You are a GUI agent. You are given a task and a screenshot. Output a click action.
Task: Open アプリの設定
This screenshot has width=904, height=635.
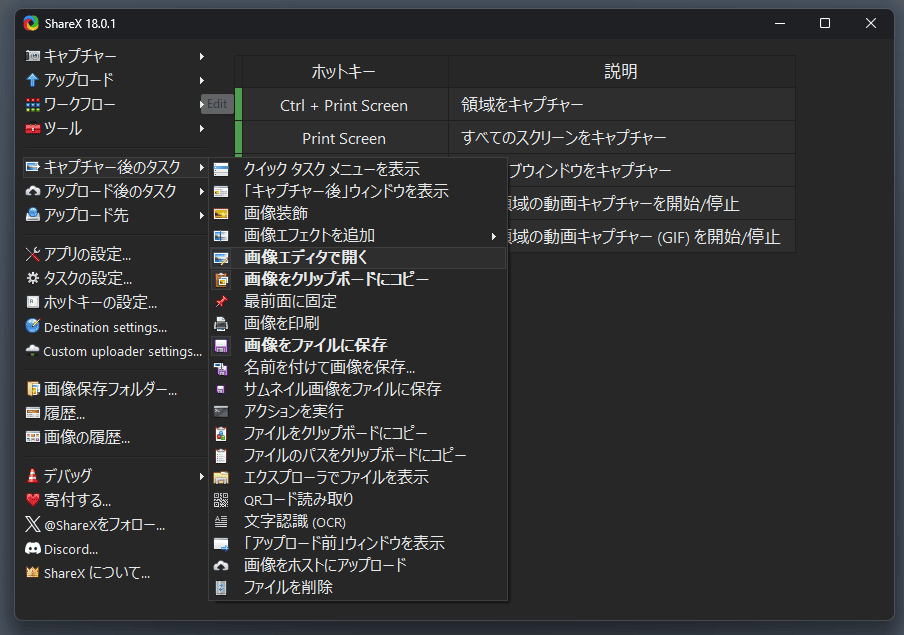86,254
